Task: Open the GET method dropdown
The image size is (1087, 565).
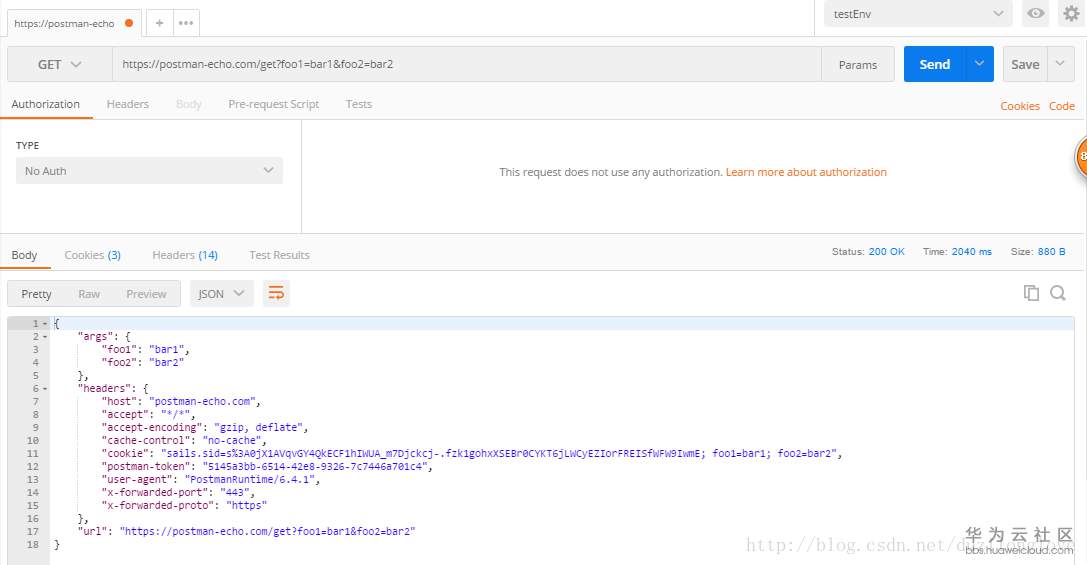Action: click(59, 65)
